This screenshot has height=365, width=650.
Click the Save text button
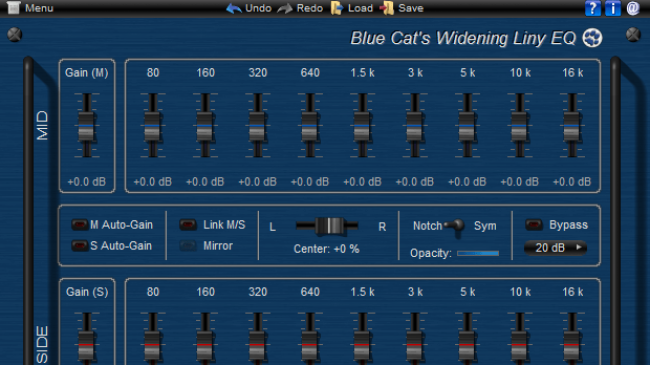[410, 8]
